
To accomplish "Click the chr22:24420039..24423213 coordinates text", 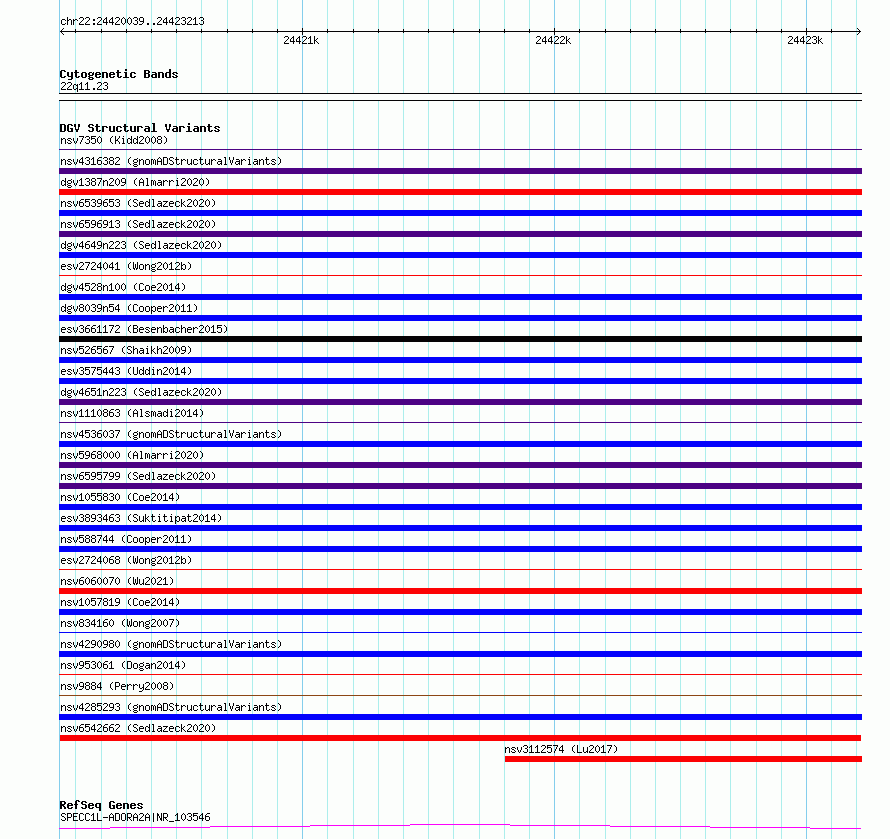I will coord(132,22).
